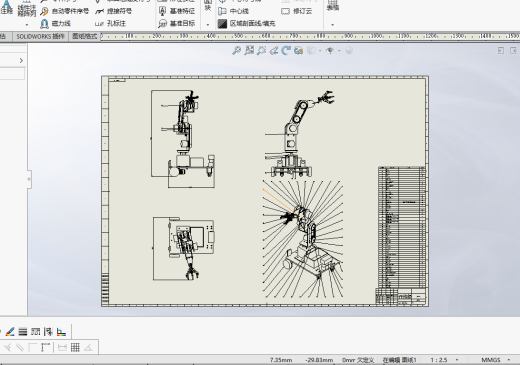The height and width of the screenshot is (365, 520).
Task: Click the 7.35mm coordinate readout
Action: [281, 360]
